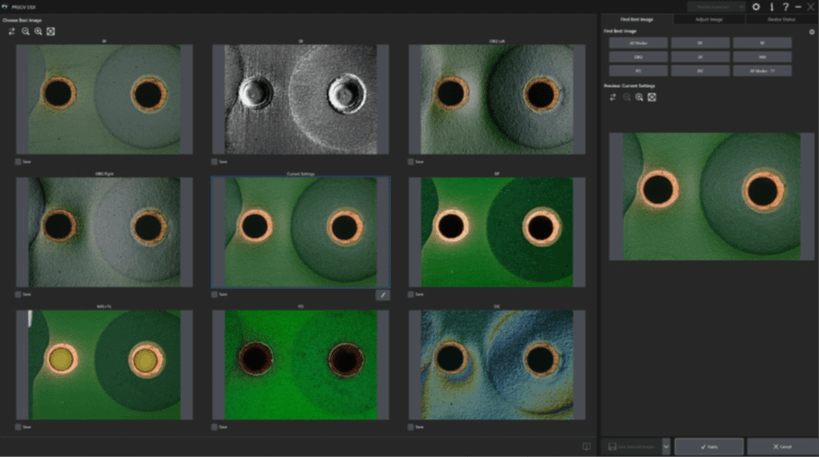Check Save box under the top-left image
Image resolution: width=819 pixels, height=457 pixels.
pyautogui.click(x=18, y=160)
